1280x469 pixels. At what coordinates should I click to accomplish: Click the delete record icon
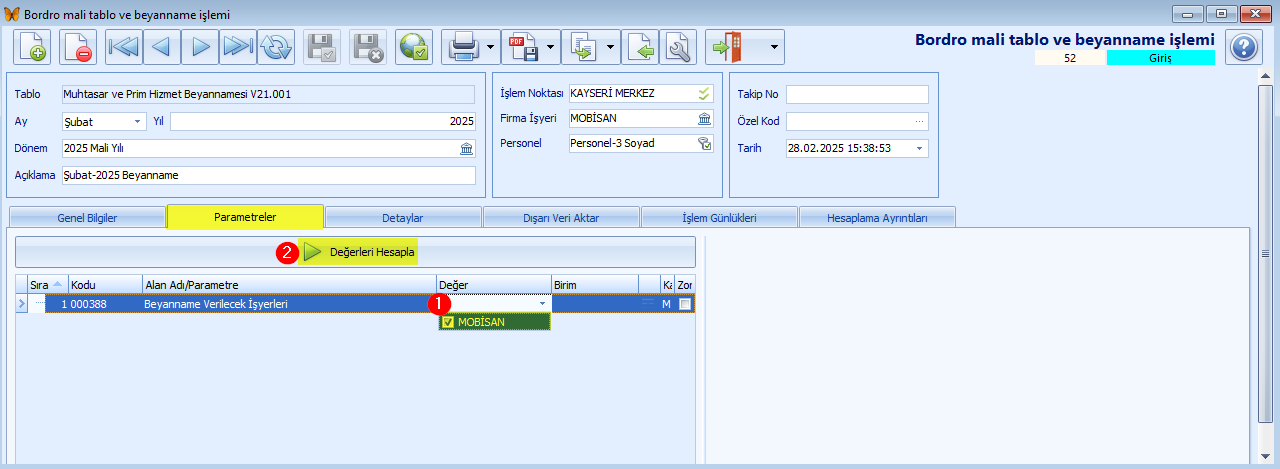(77, 47)
